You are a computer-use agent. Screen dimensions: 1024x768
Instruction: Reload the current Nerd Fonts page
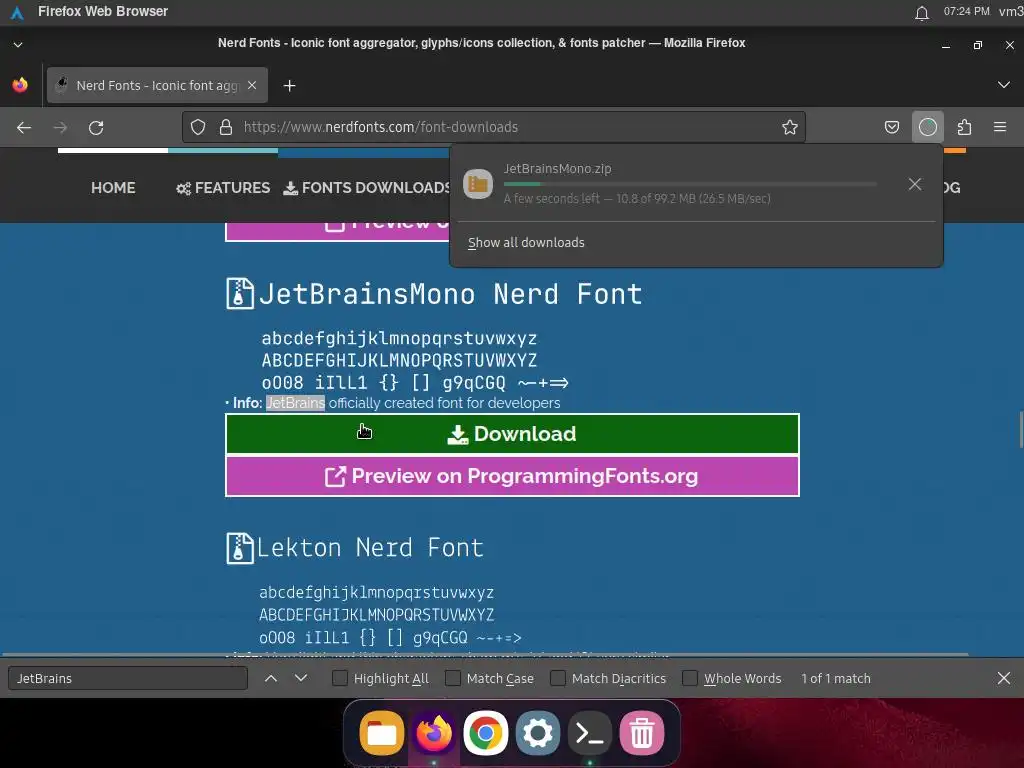click(x=96, y=127)
